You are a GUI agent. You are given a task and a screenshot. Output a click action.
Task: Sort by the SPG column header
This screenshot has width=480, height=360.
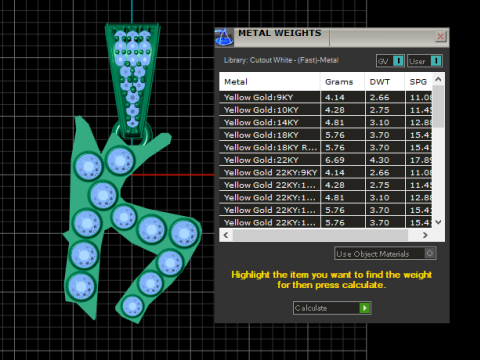(419, 82)
